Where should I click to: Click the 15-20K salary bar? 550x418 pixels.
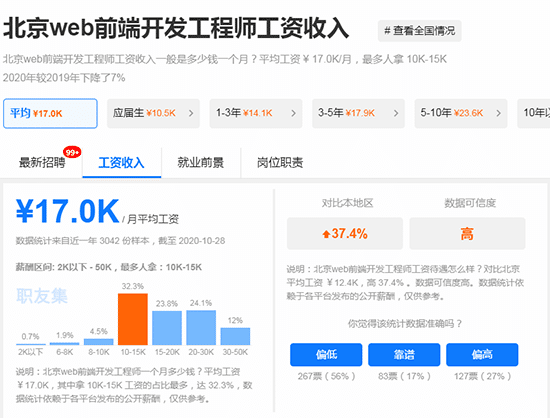tap(167, 328)
